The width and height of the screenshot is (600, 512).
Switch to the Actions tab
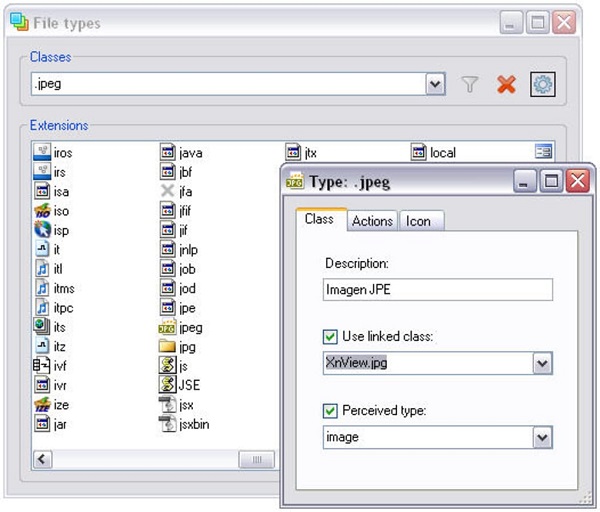pyautogui.click(x=372, y=221)
